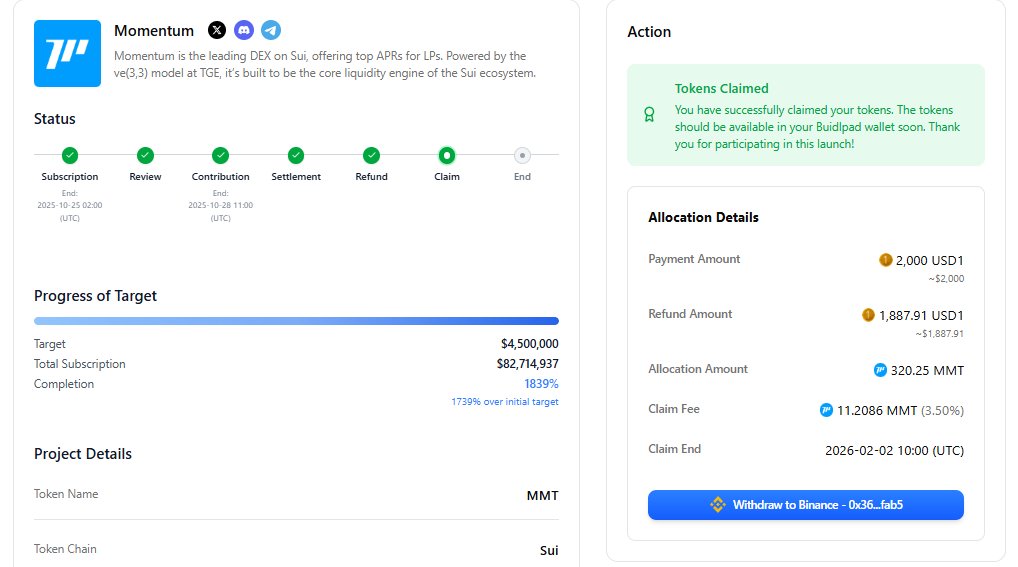Click the USD1 coin icon beside Payment Amount
Image resolution: width=1018 pixels, height=567 pixels.
(x=886, y=260)
